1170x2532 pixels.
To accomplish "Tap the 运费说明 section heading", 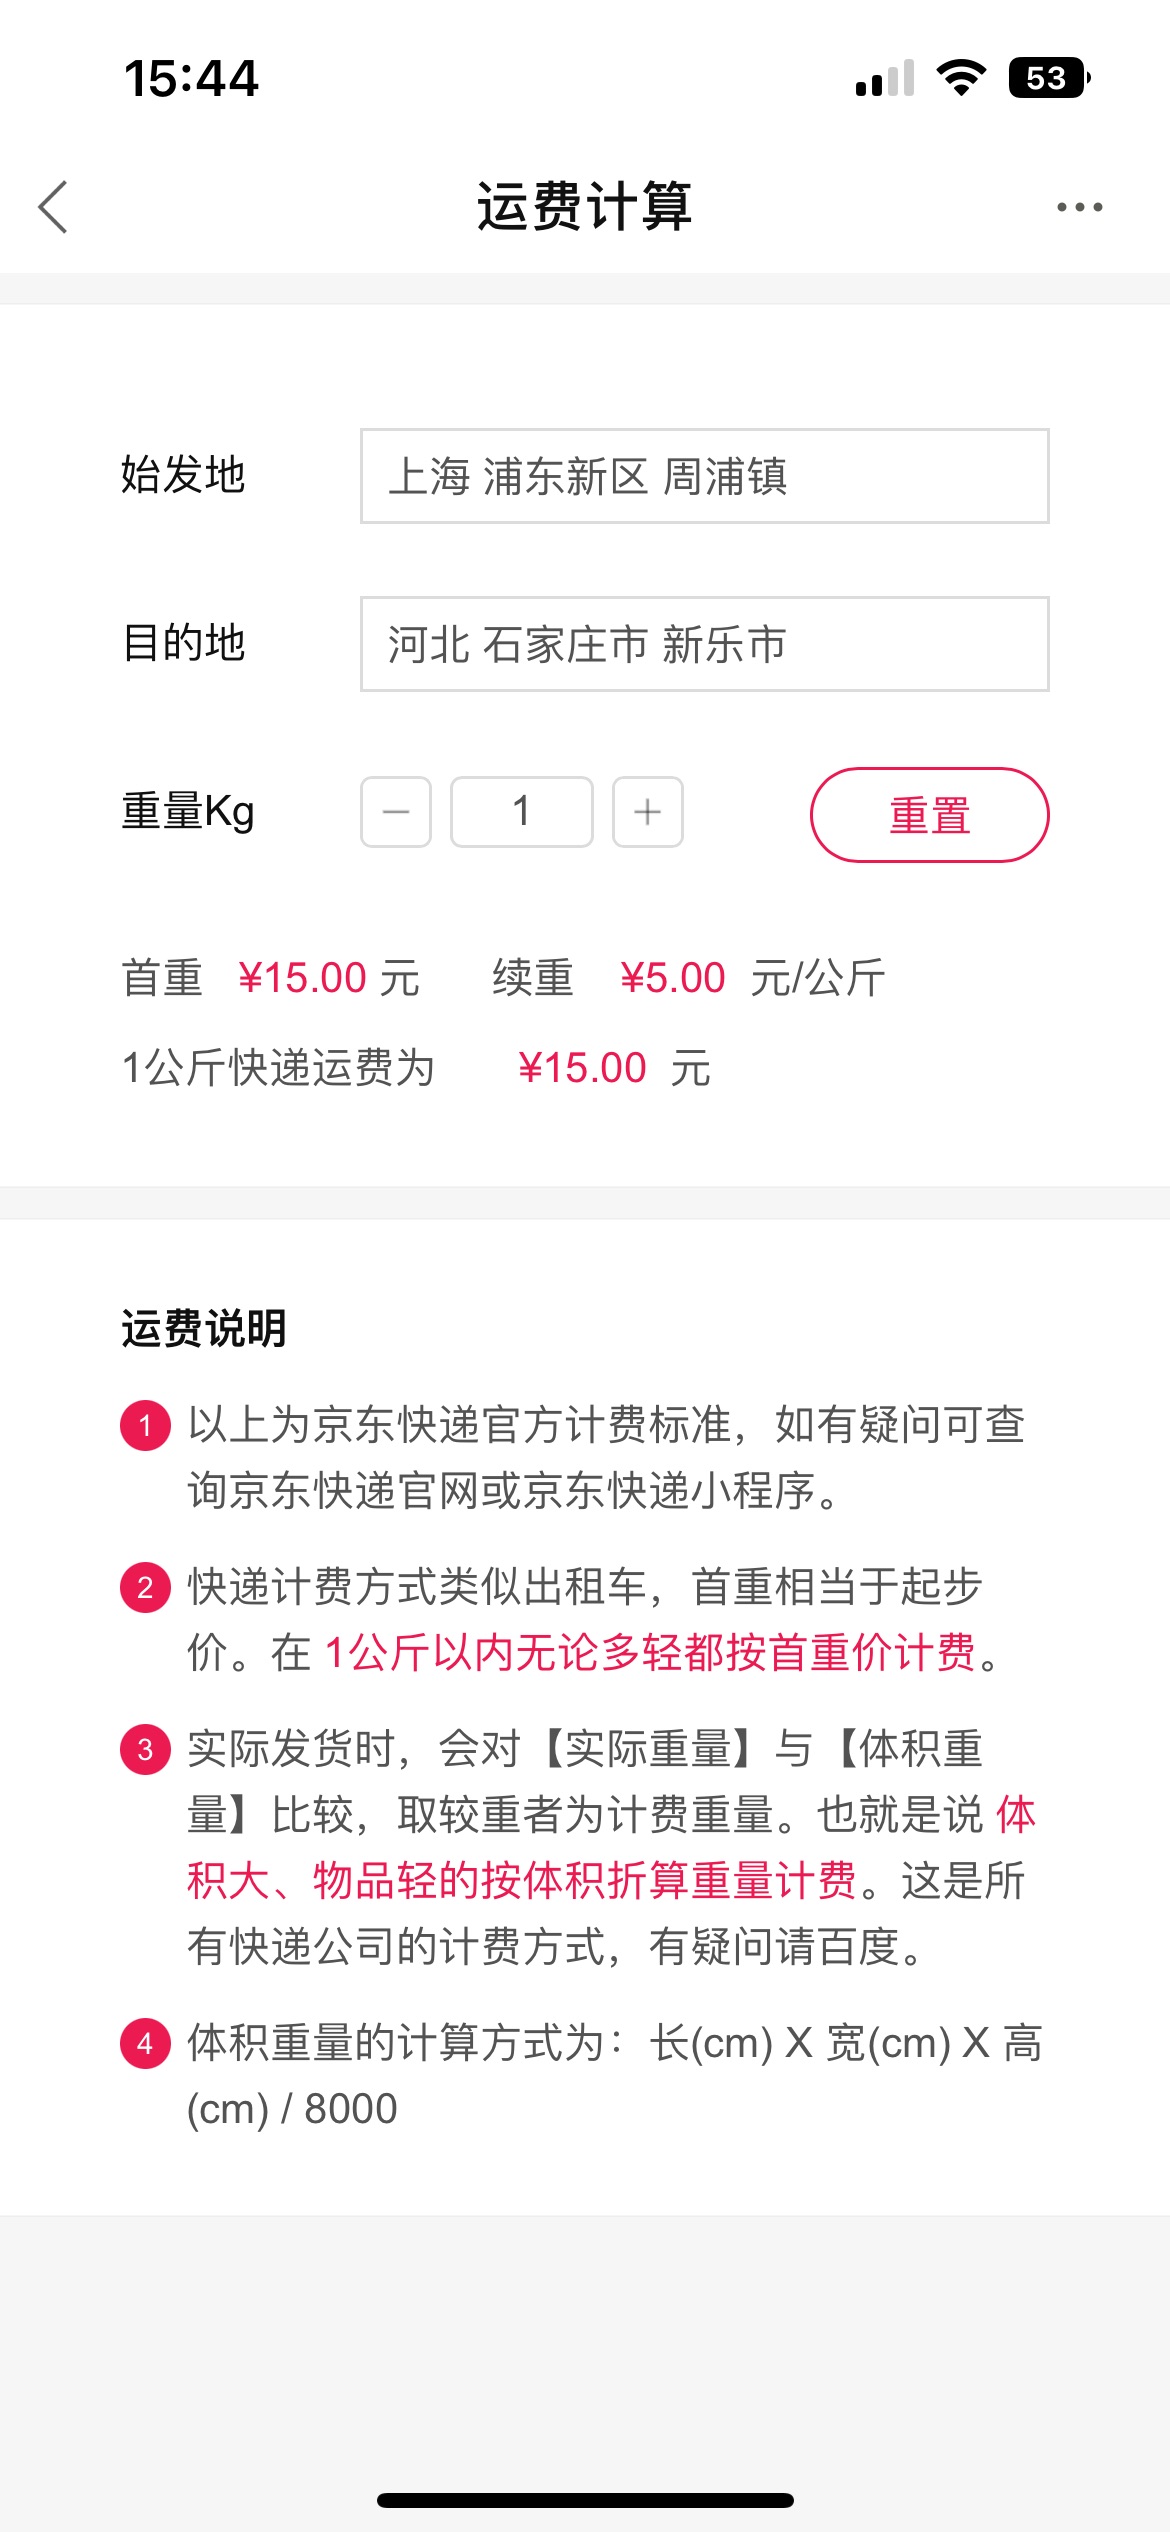I will pos(204,1329).
